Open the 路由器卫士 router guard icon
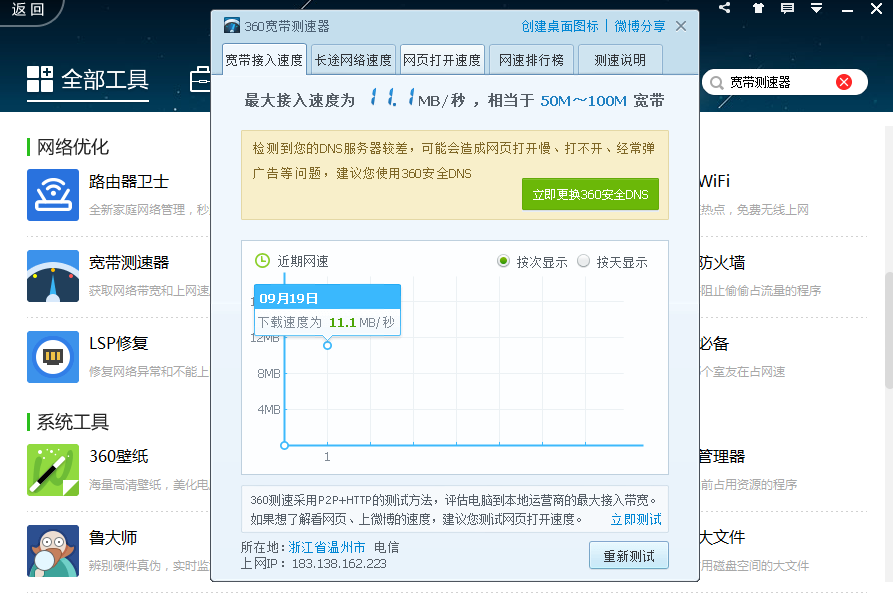 (52, 195)
